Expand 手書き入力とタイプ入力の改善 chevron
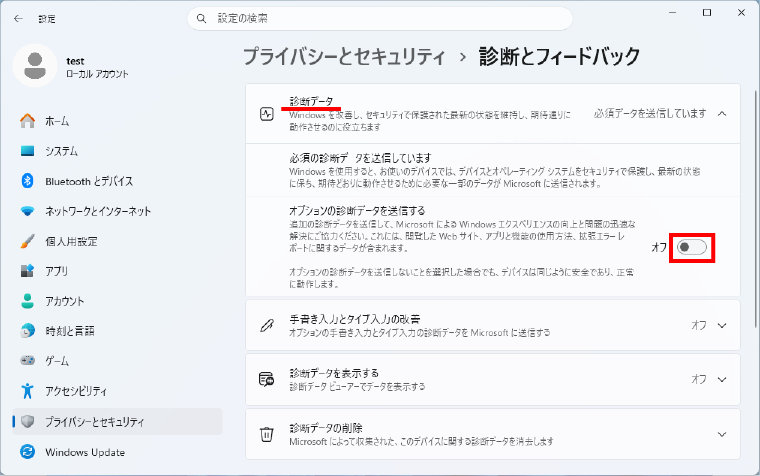This screenshot has height=476, width=760. (722, 325)
